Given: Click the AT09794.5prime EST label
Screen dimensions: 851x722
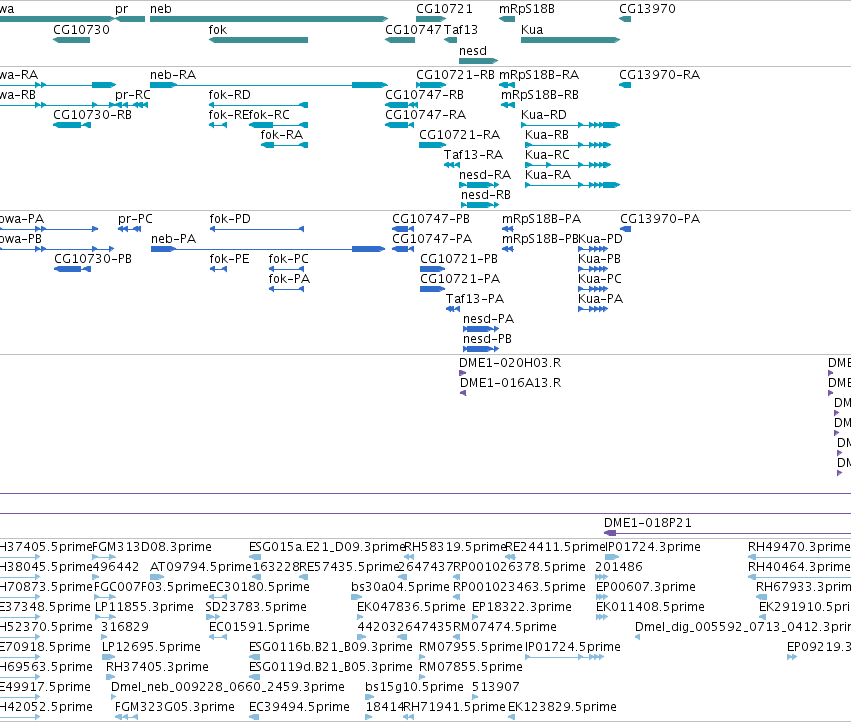Looking at the screenshot, I should click(x=201, y=567).
